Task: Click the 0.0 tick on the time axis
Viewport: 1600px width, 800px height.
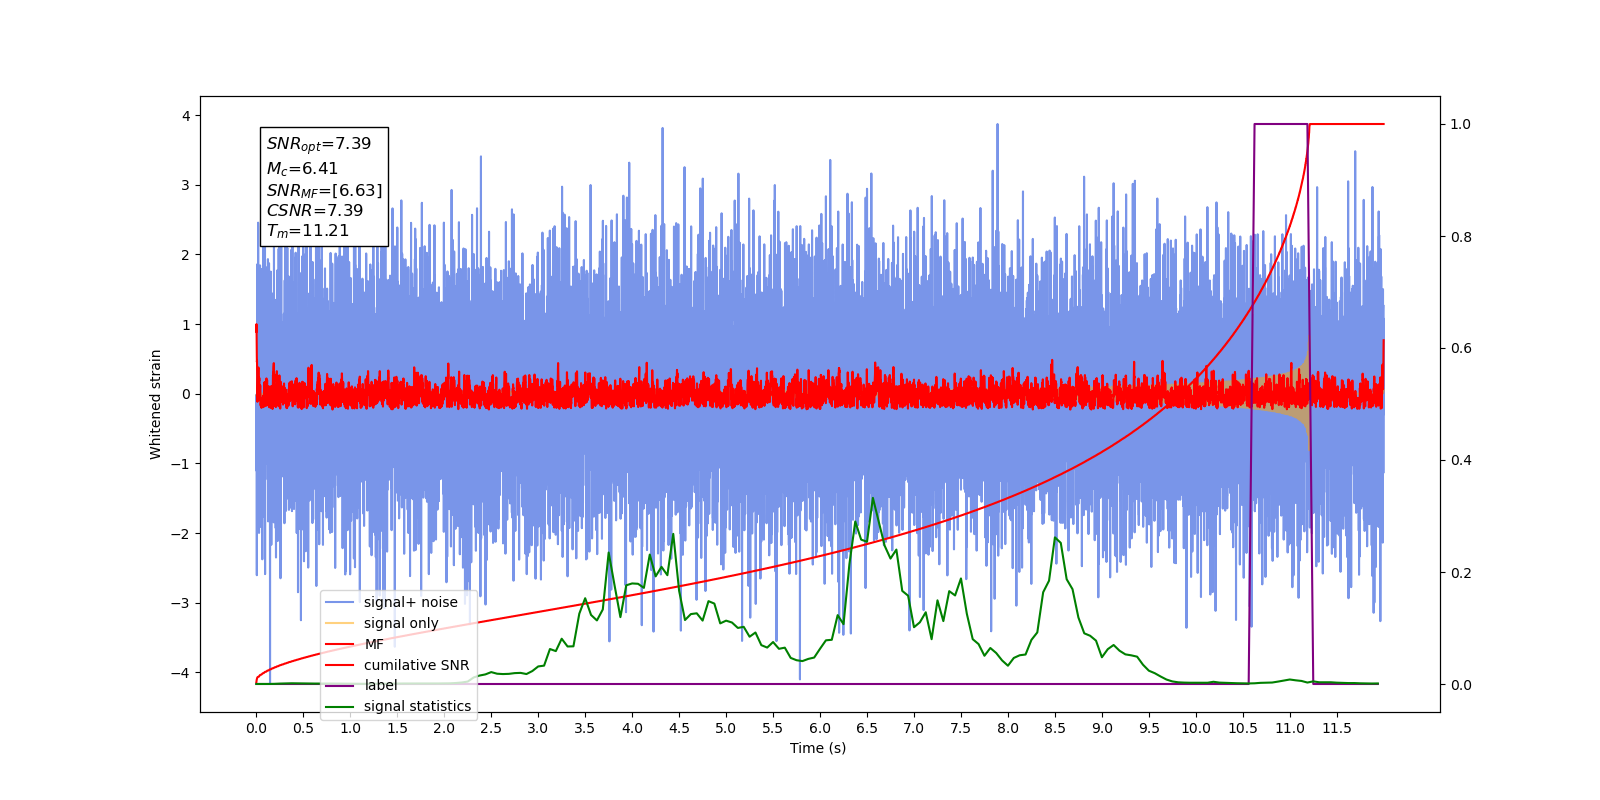Action: point(256,728)
